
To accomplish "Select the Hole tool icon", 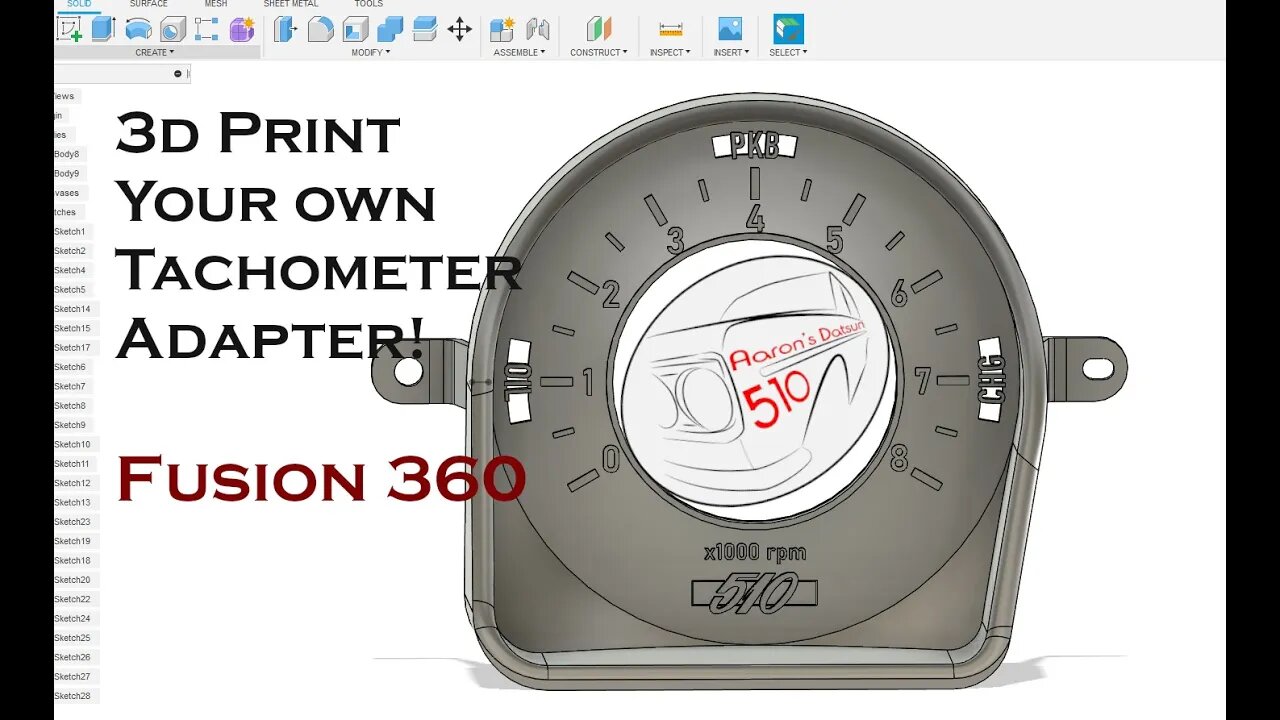I will pos(173,29).
